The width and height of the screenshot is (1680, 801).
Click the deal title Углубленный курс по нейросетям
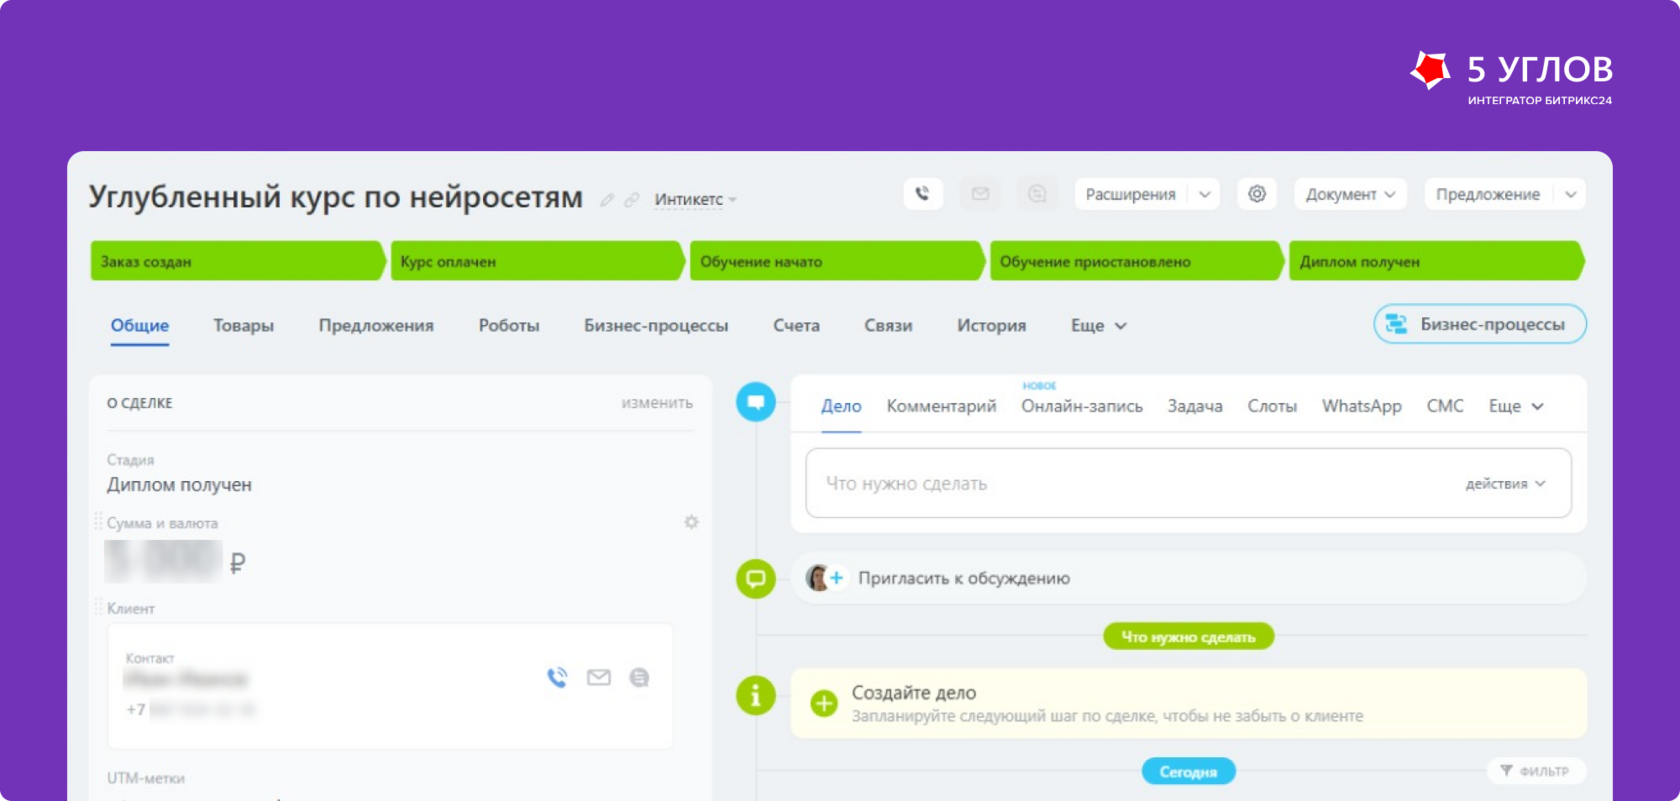[x=335, y=197]
